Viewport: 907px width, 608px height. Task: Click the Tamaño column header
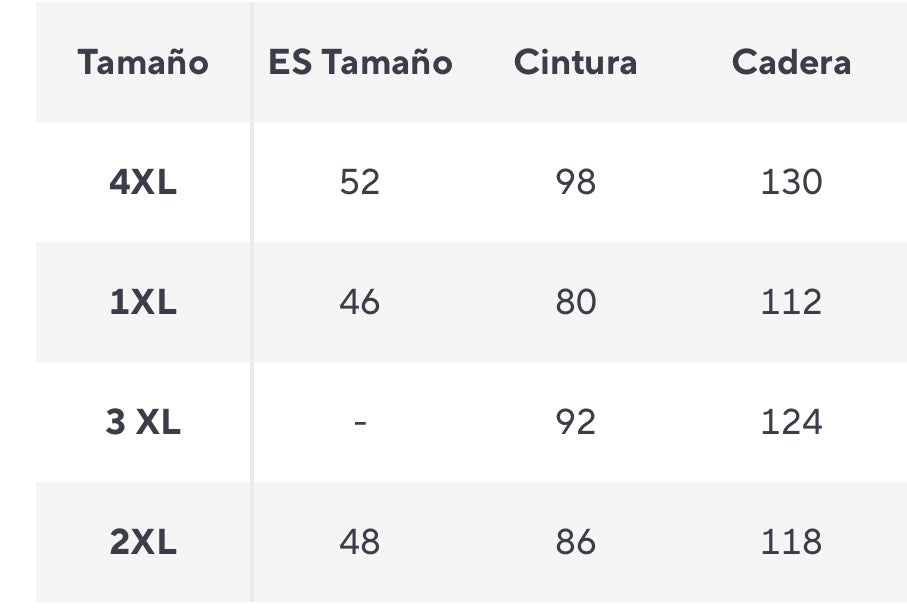[x=143, y=62]
